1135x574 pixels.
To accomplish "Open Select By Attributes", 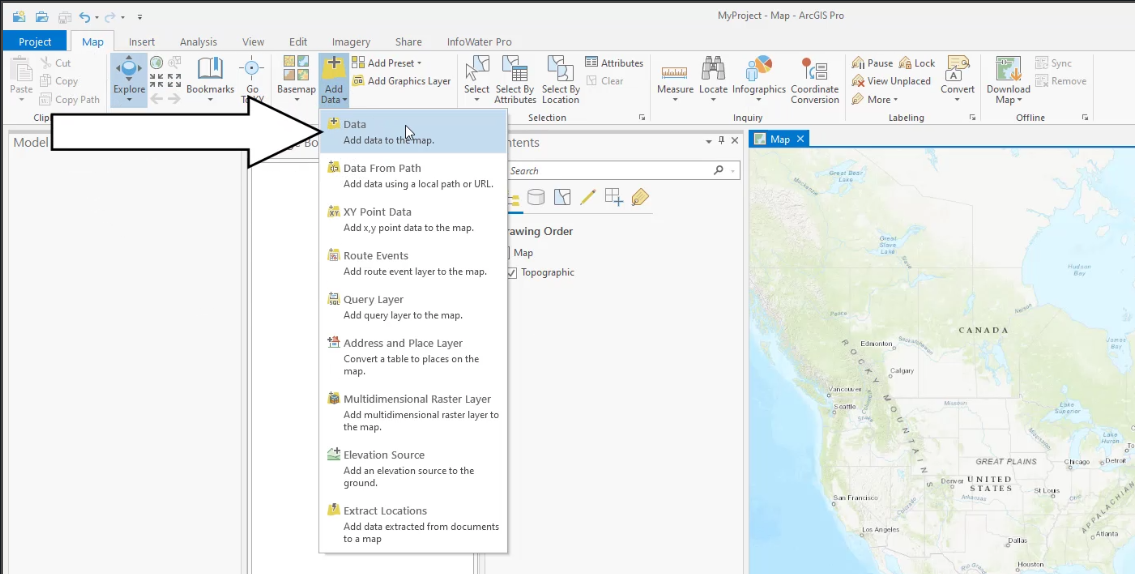I will [x=515, y=79].
